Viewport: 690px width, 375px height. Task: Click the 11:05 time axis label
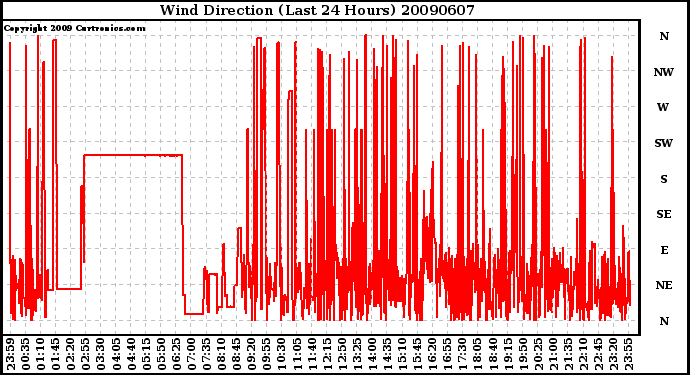297,354
